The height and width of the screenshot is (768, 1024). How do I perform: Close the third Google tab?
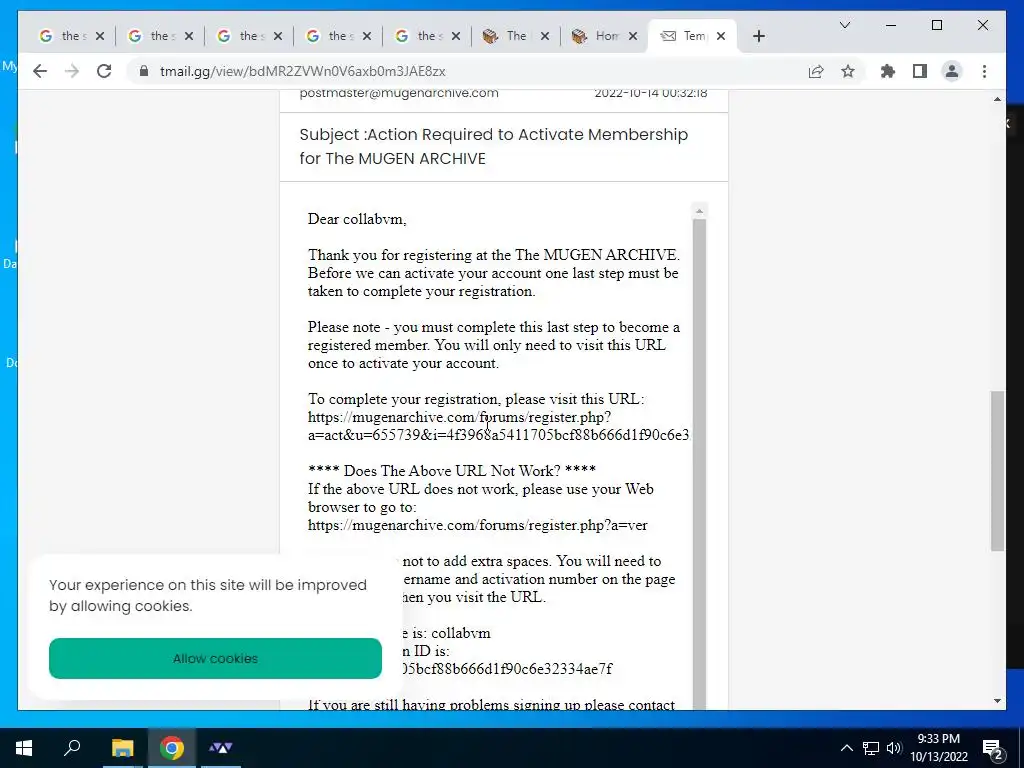(x=278, y=36)
